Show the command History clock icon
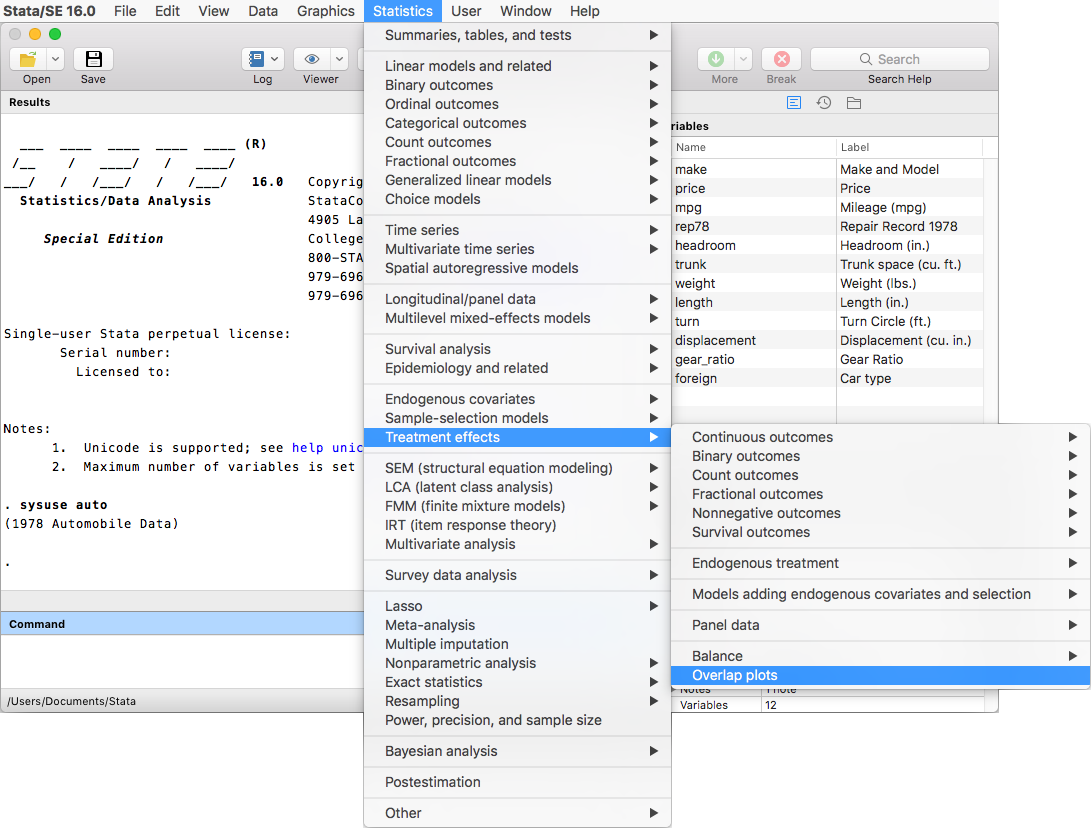Image resolution: width=1091 pixels, height=828 pixels. tap(824, 103)
